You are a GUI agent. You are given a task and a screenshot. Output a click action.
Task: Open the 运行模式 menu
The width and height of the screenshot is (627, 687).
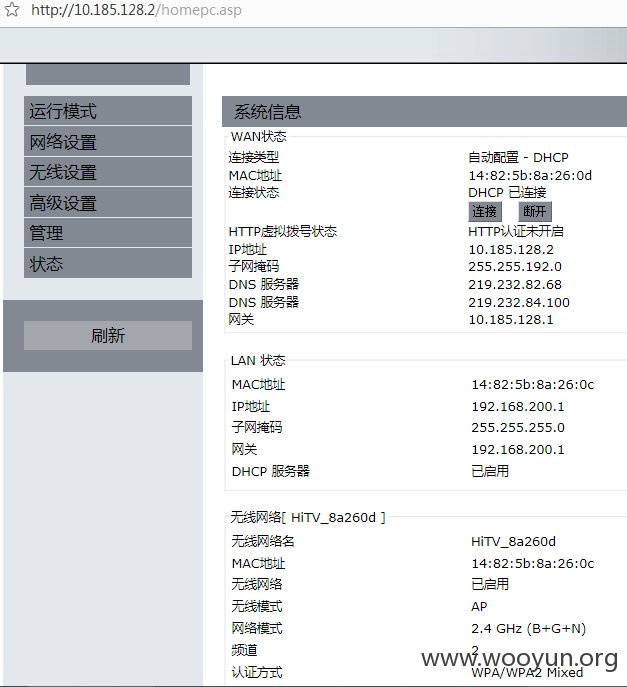point(108,111)
